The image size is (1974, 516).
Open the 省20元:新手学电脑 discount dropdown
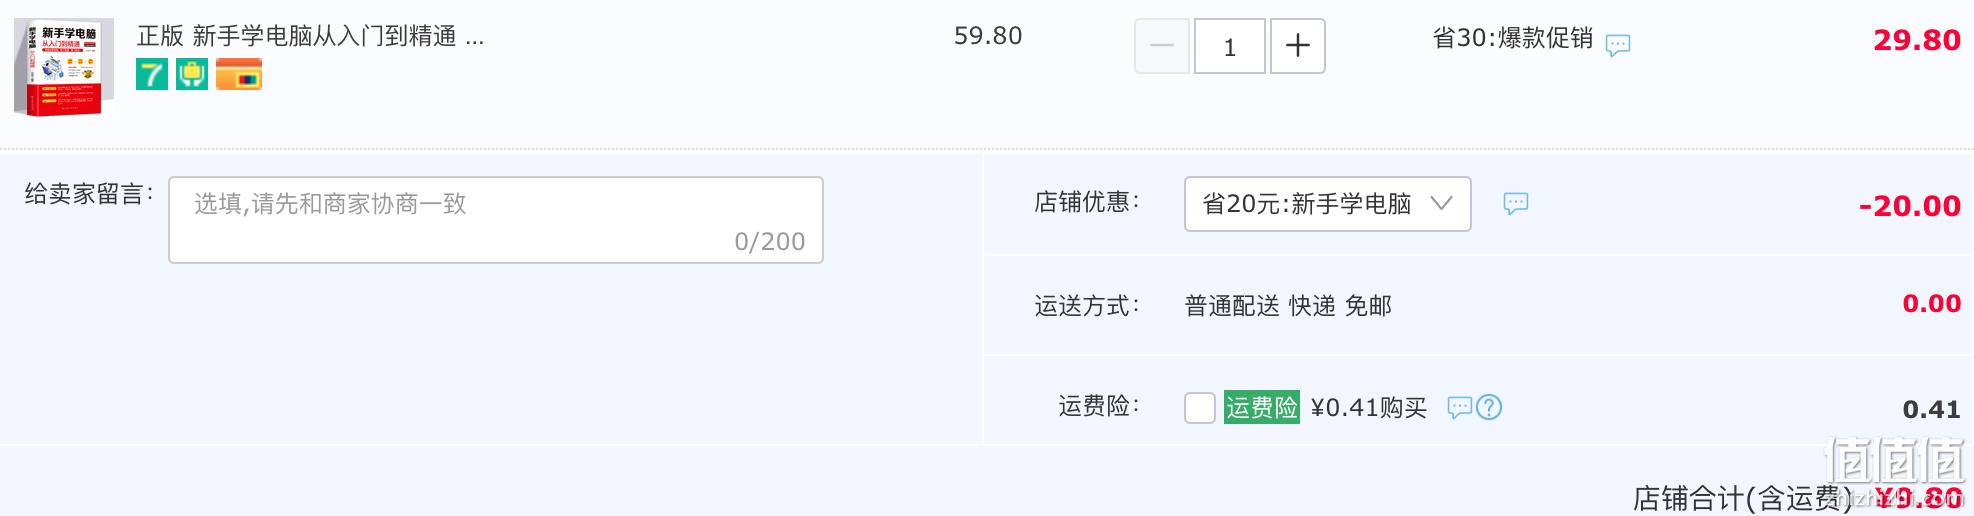pos(1327,204)
